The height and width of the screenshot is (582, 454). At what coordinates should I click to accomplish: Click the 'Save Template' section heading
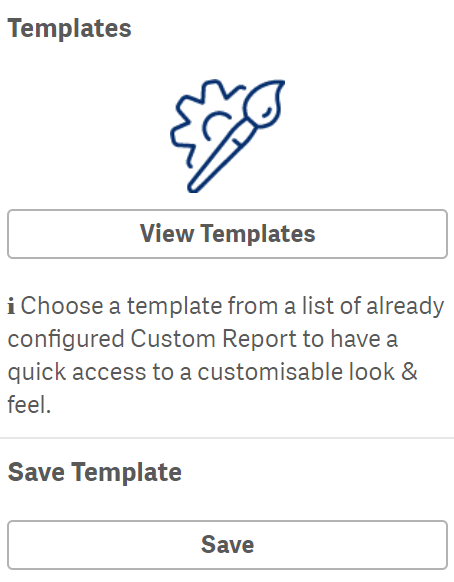(x=95, y=472)
